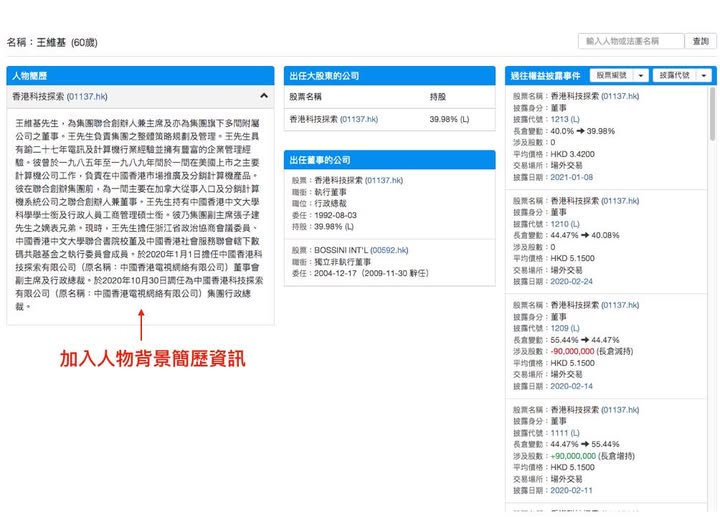Open disclosure code 1213 (L) link
The image size is (720, 517).
point(565,119)
